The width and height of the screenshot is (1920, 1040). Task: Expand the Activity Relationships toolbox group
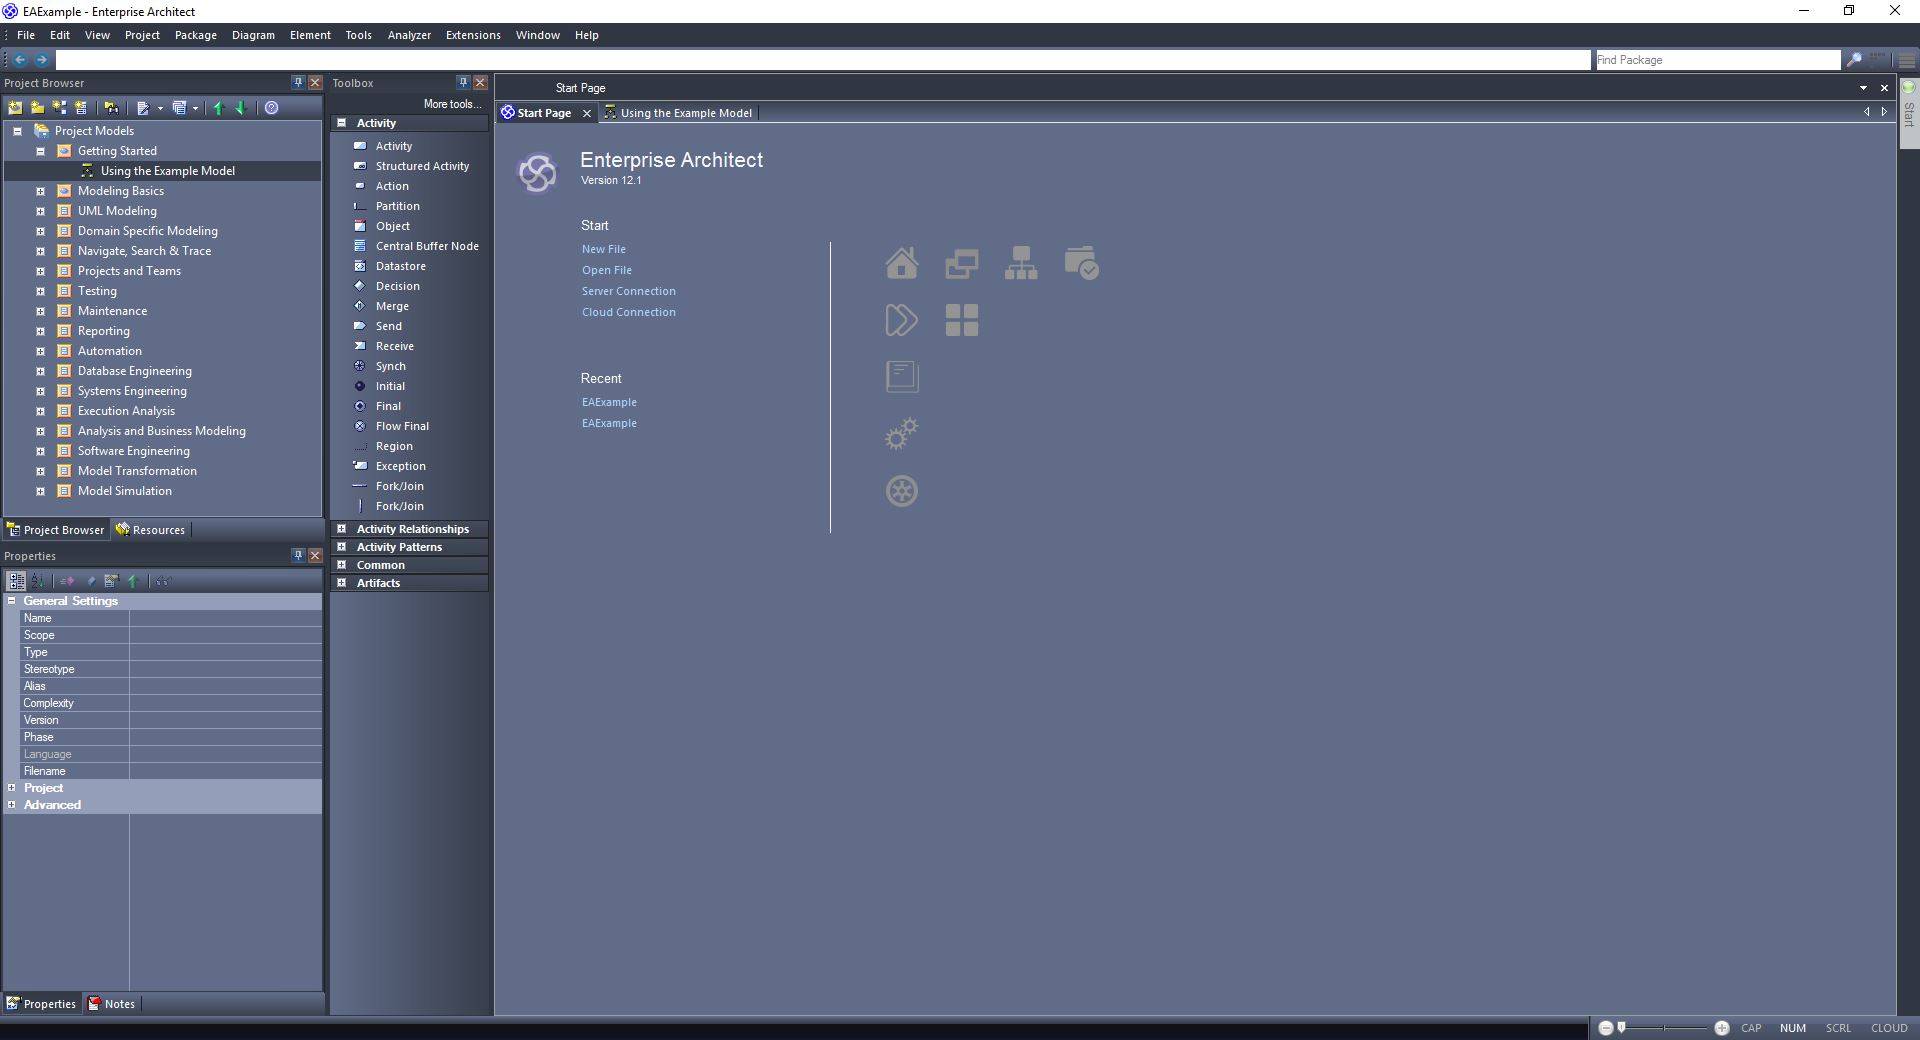(341, 529)
